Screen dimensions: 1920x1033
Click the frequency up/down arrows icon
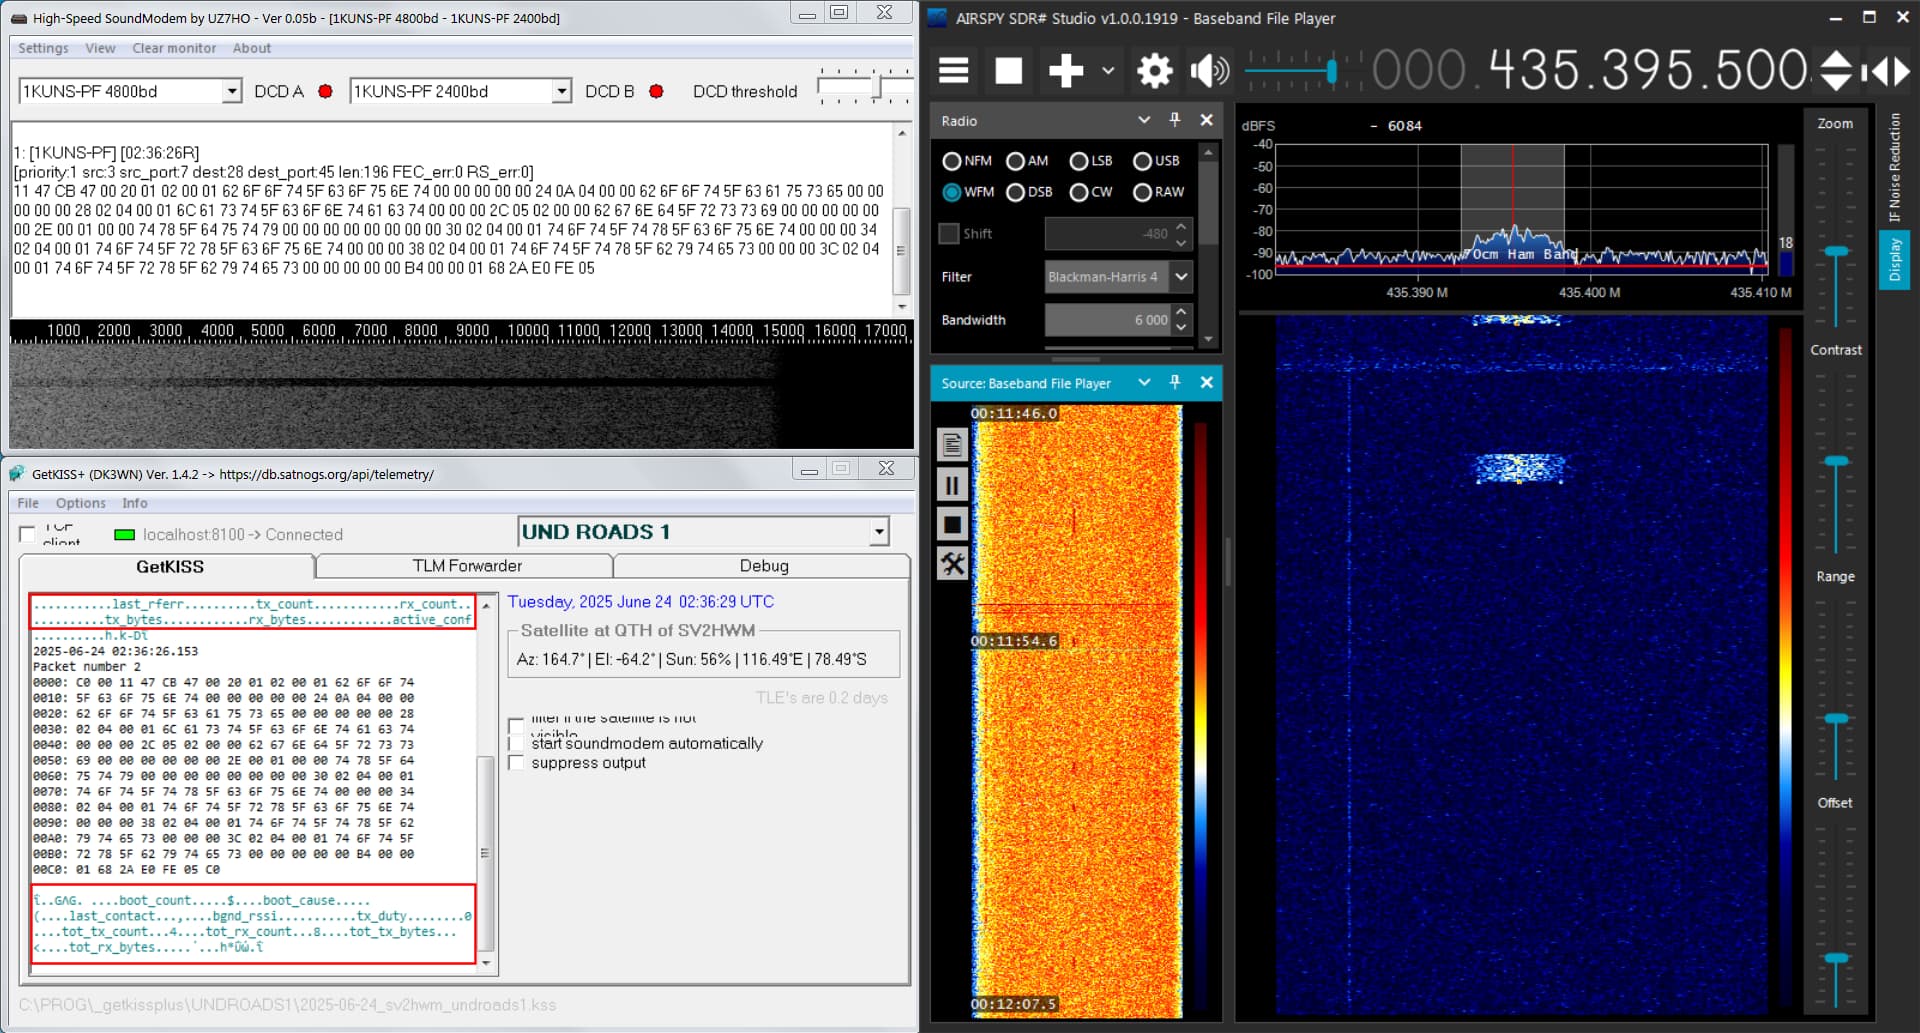click(x=1835, y=71)
